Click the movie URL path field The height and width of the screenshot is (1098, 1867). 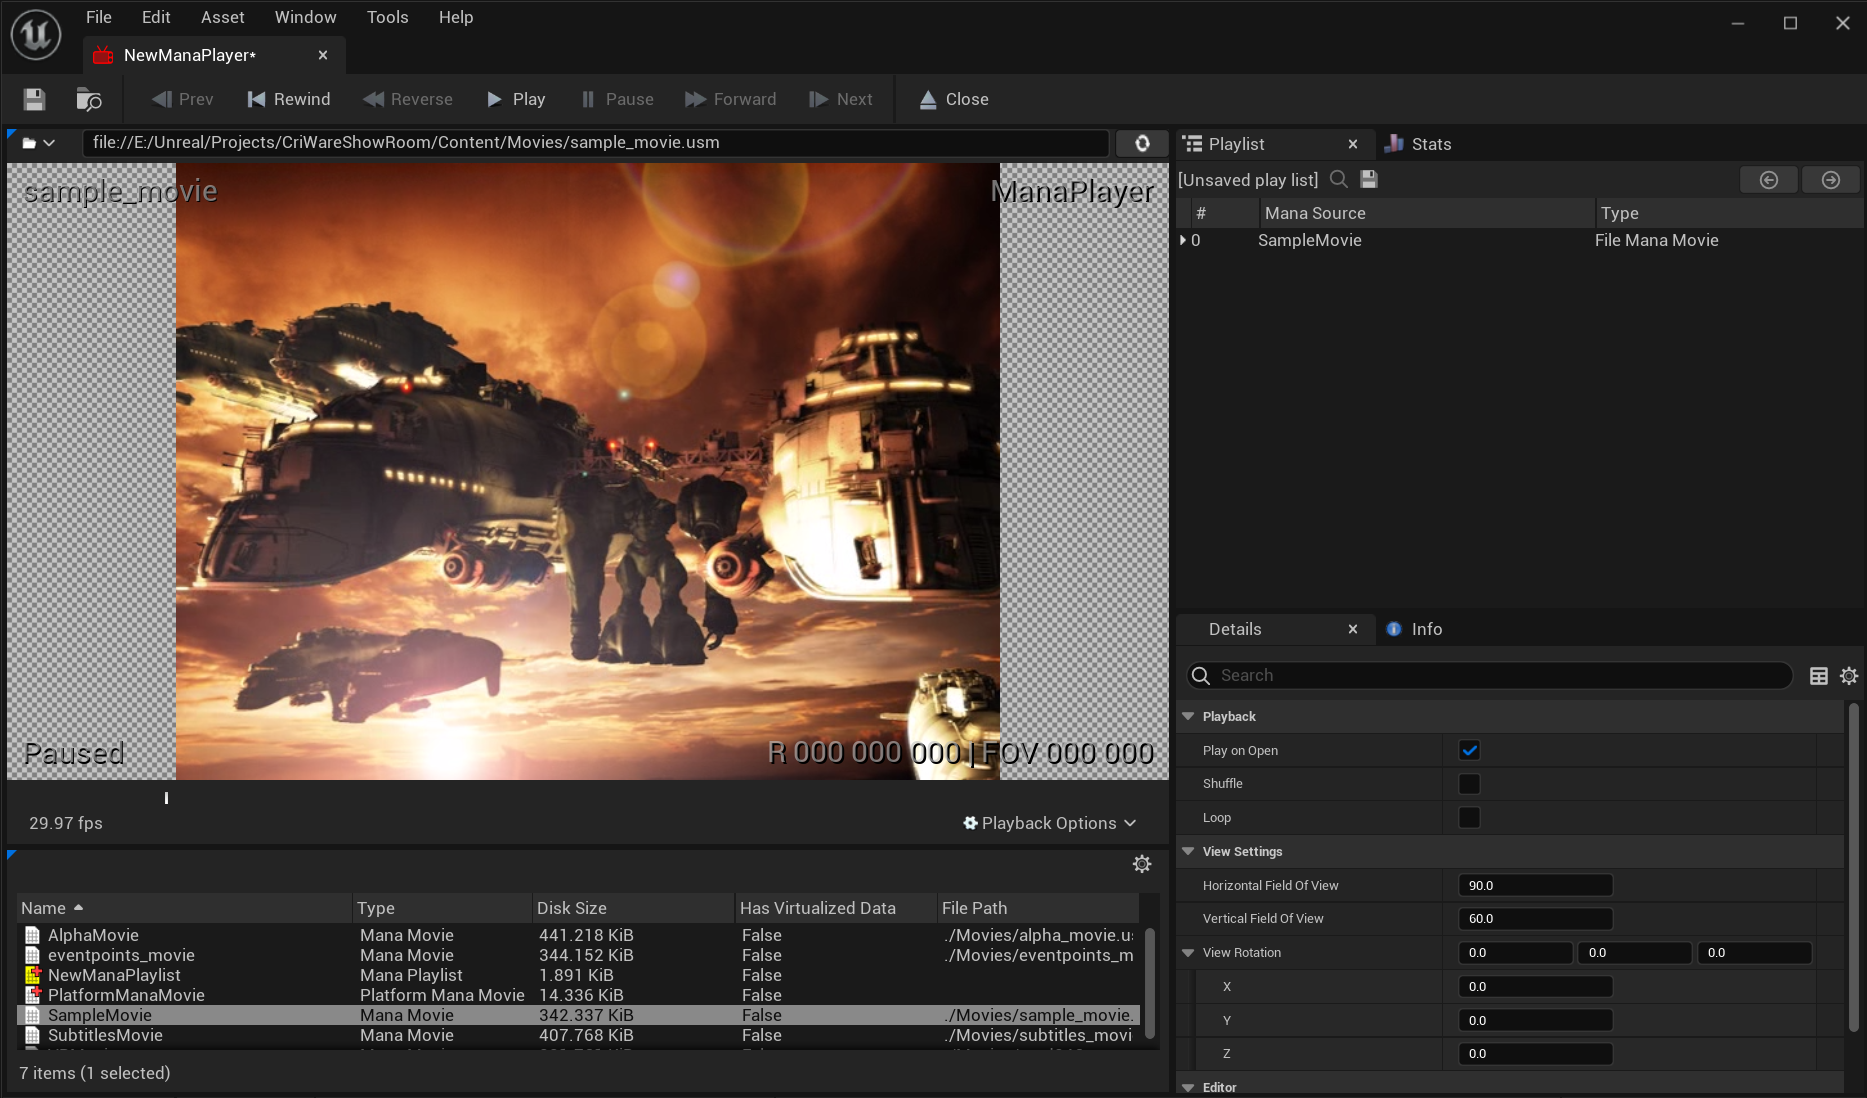595,143
